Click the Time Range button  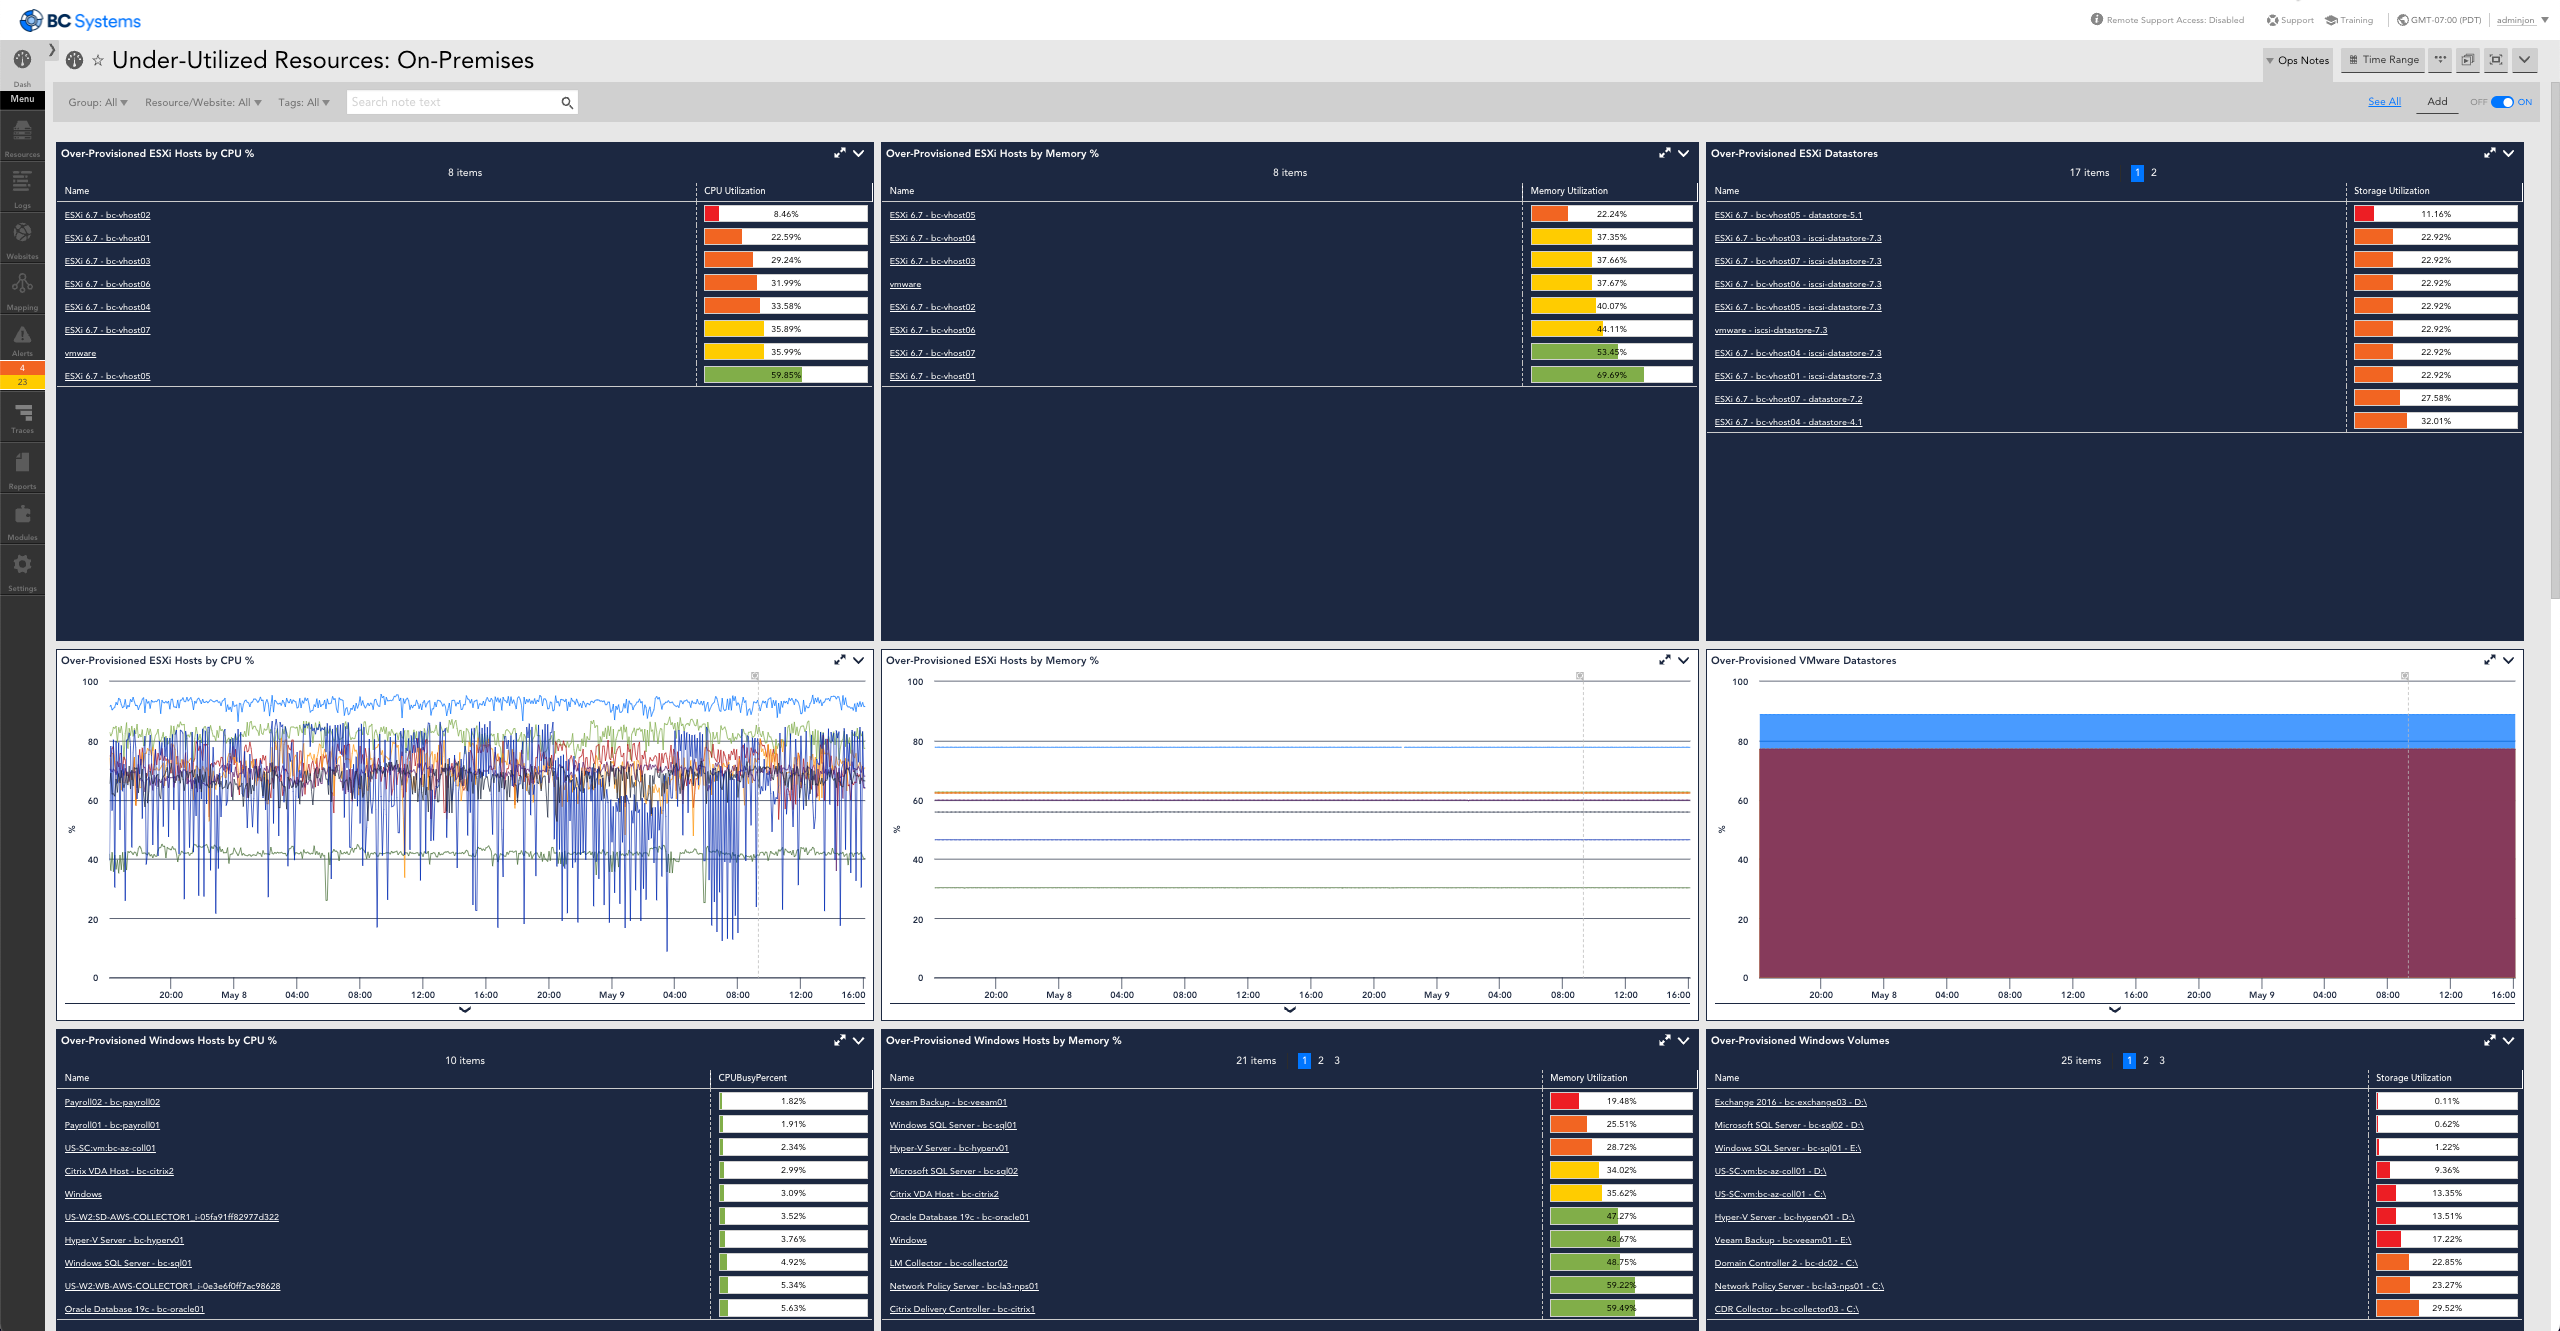point(2383,60)
